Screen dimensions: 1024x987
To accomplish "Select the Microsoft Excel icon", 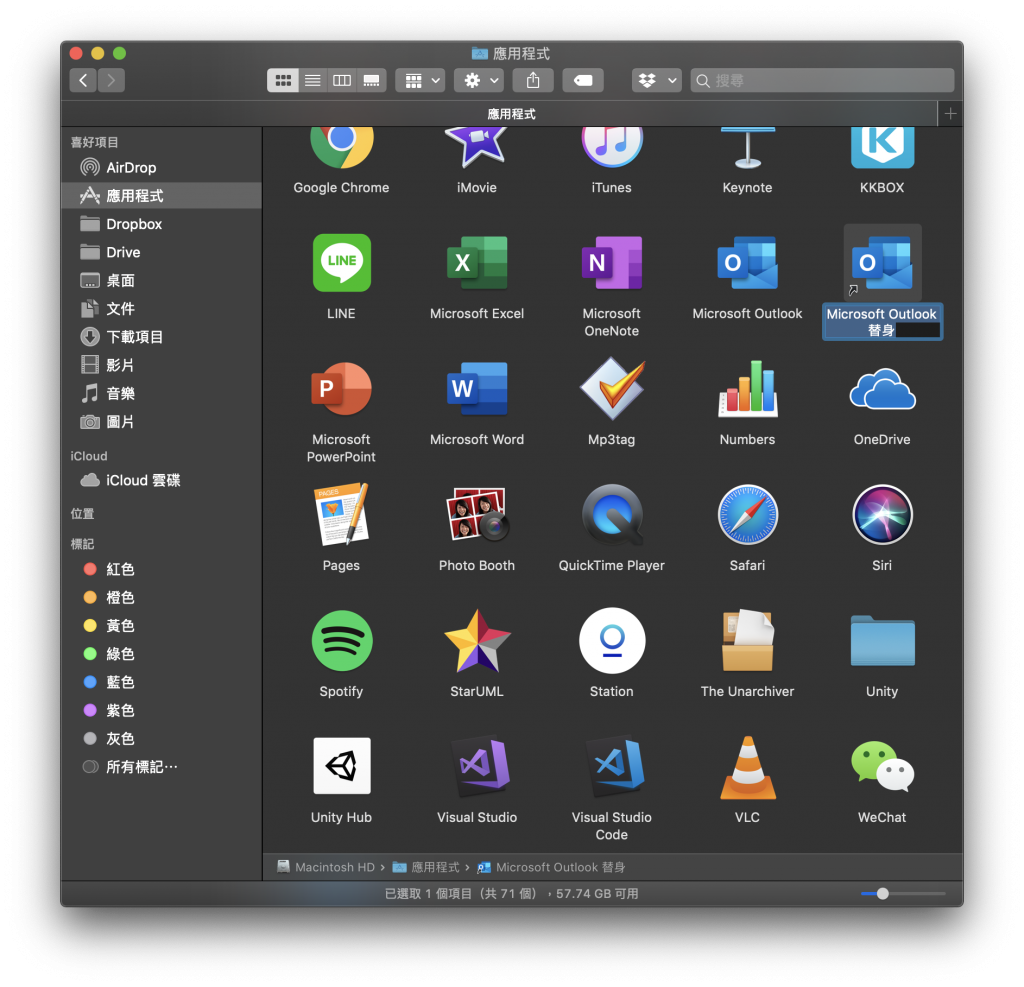I will pyautogui.click(x=477, y=263).
